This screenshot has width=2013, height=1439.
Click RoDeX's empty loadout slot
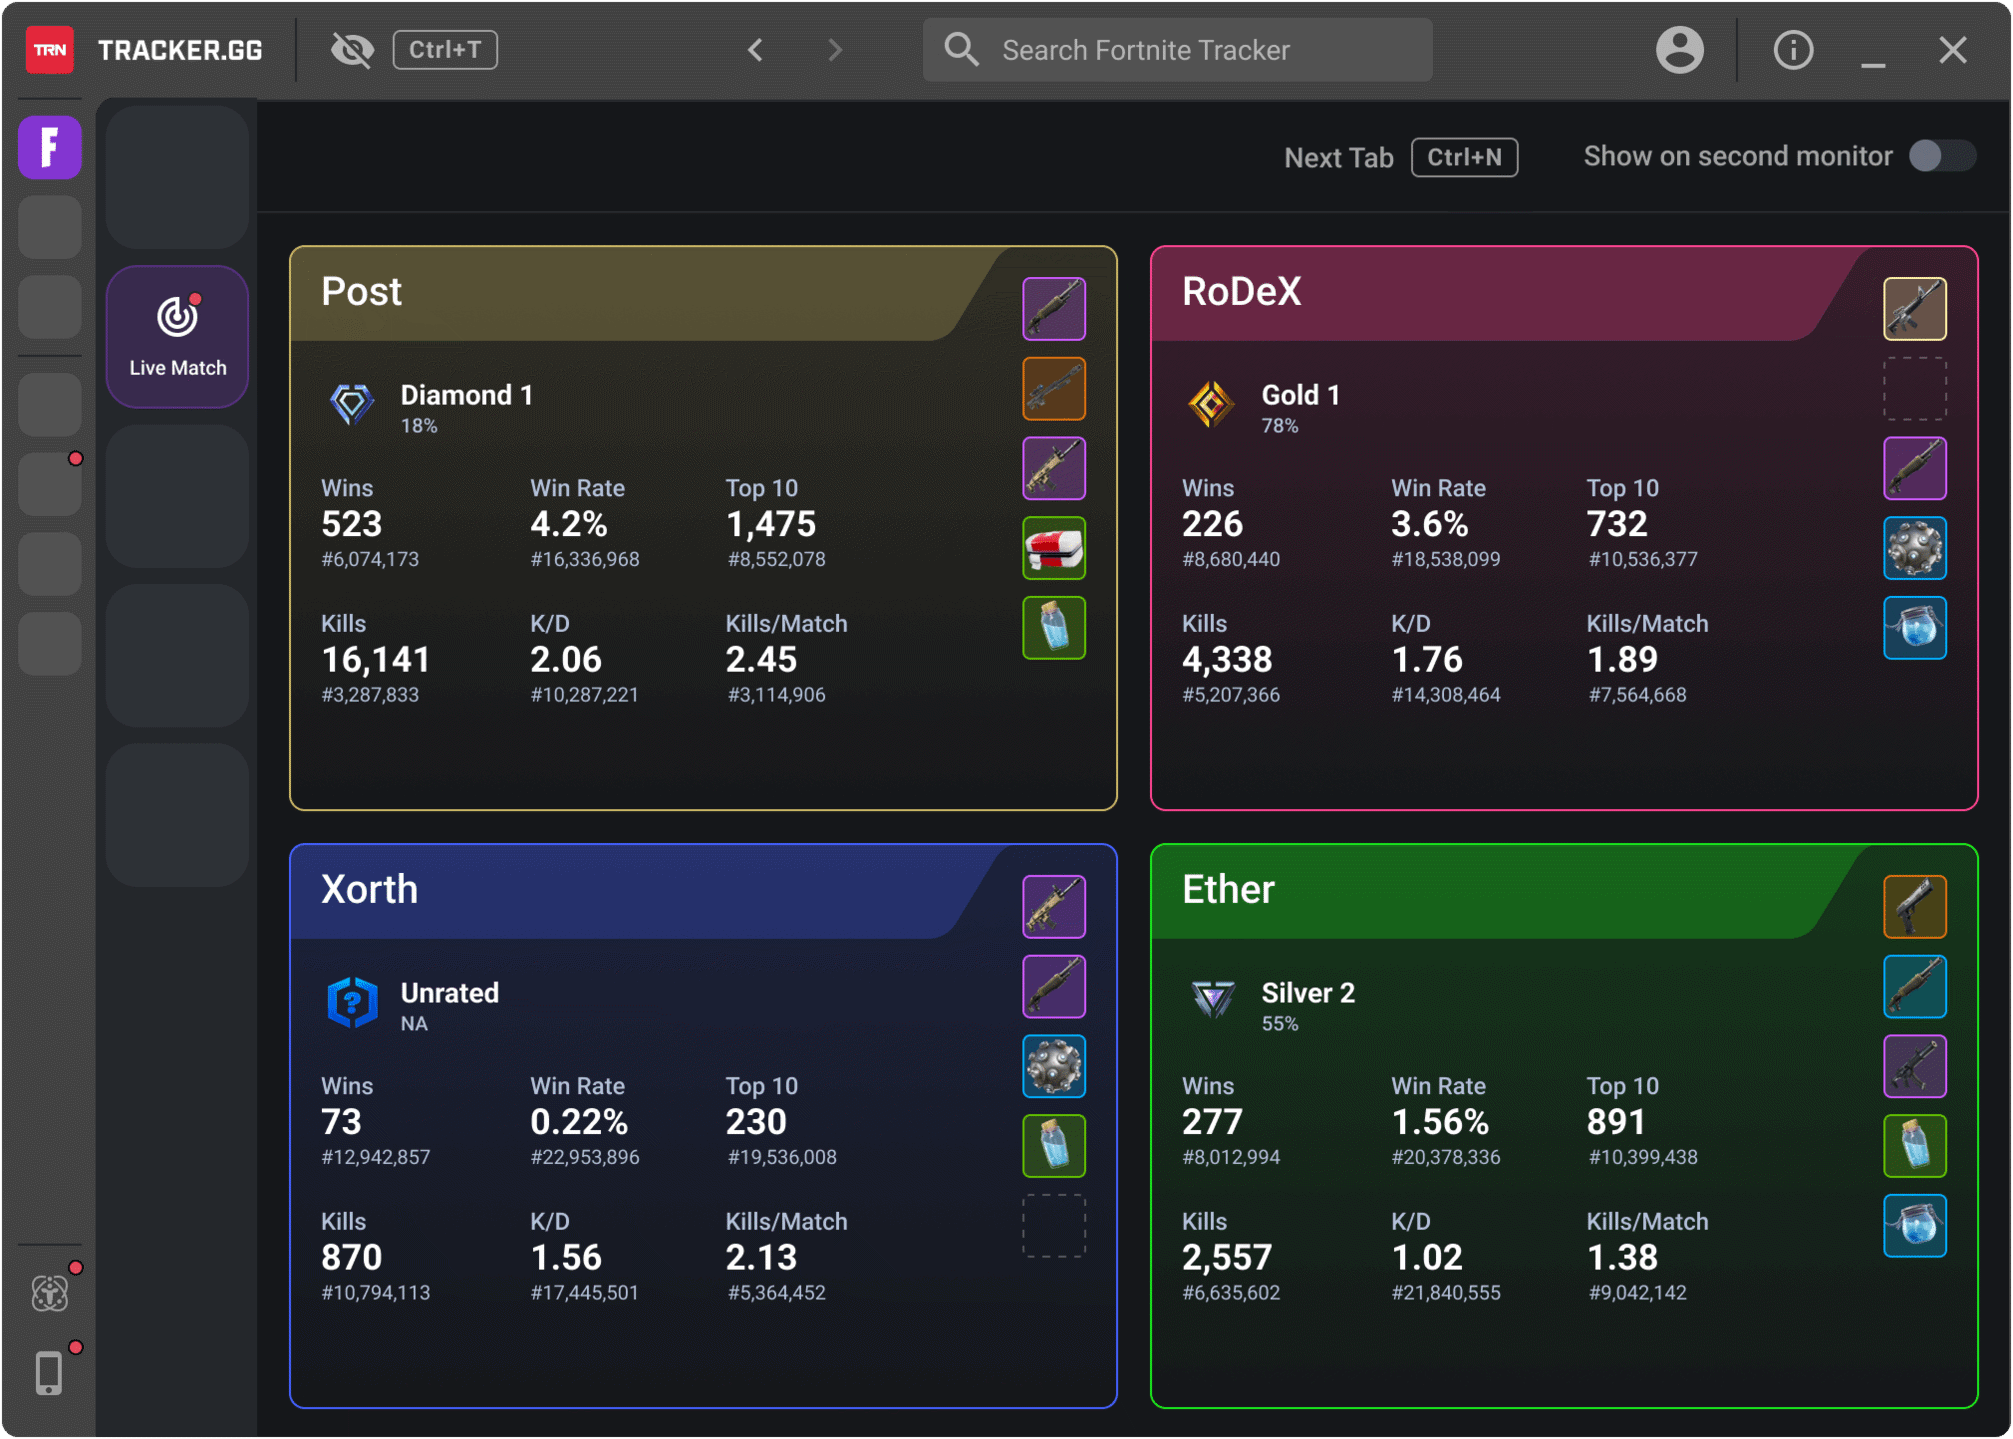pos(1915,389)
